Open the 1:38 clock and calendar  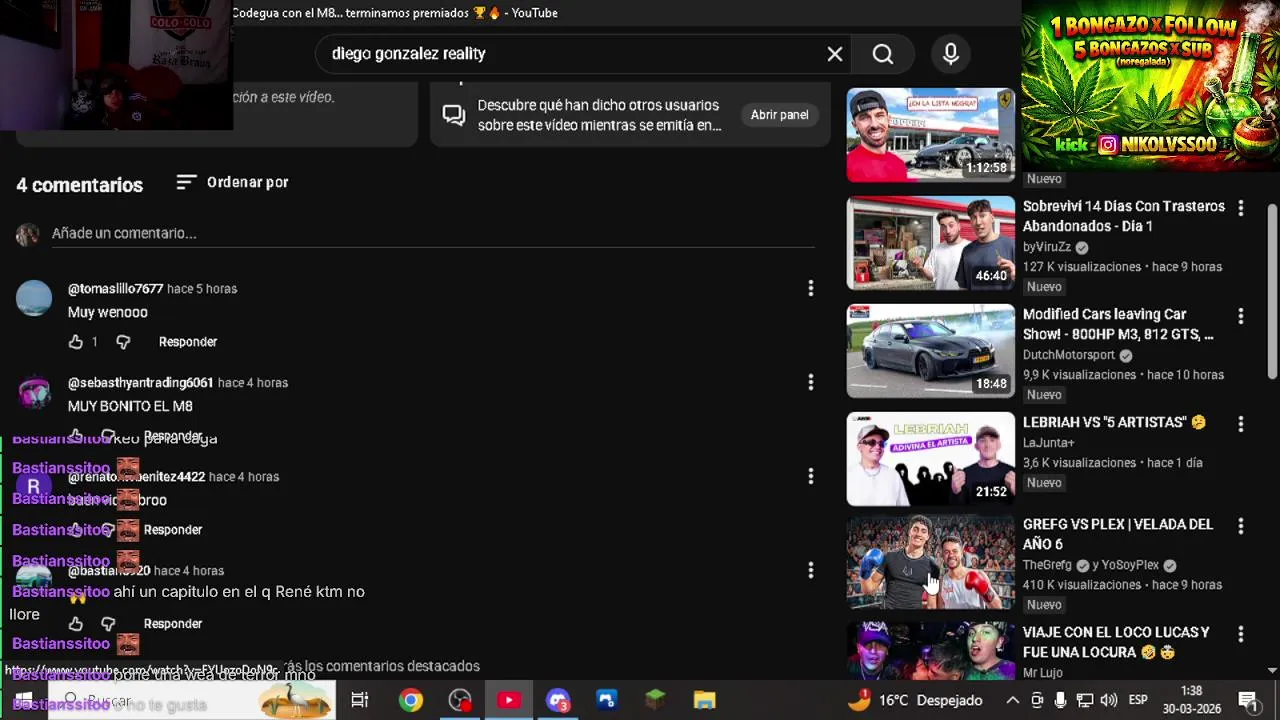[1191, 700]
